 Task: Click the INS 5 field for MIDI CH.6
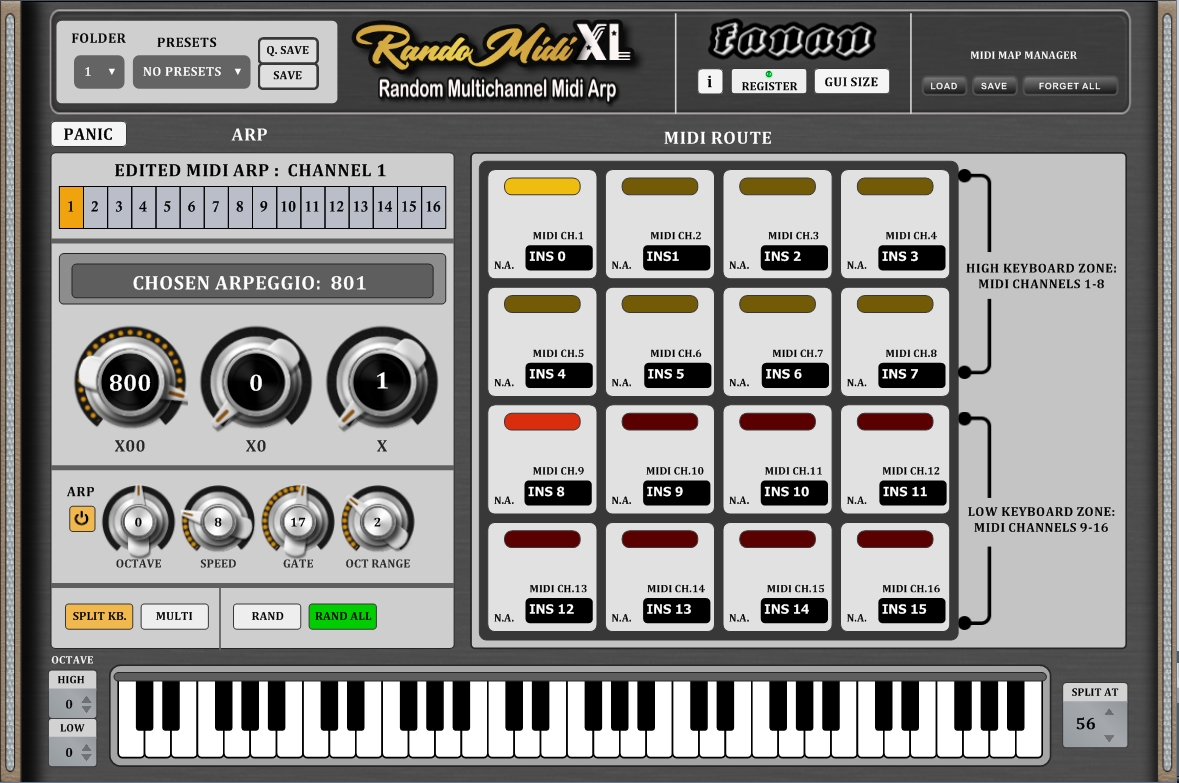tap(659, 374)
